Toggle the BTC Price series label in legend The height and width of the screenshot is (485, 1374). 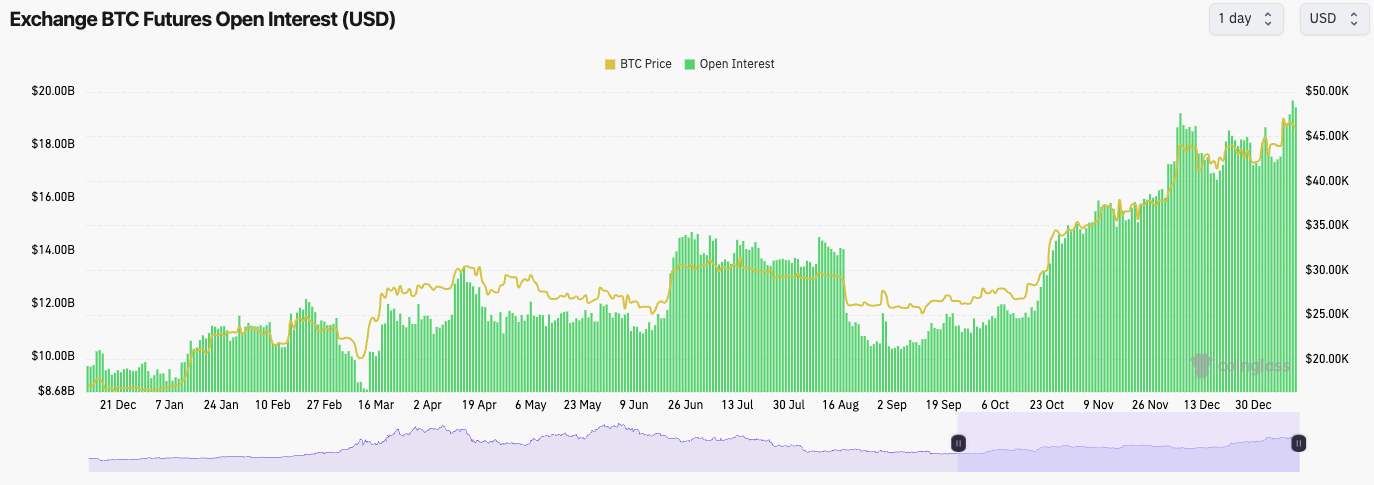(x=645, y=64)
